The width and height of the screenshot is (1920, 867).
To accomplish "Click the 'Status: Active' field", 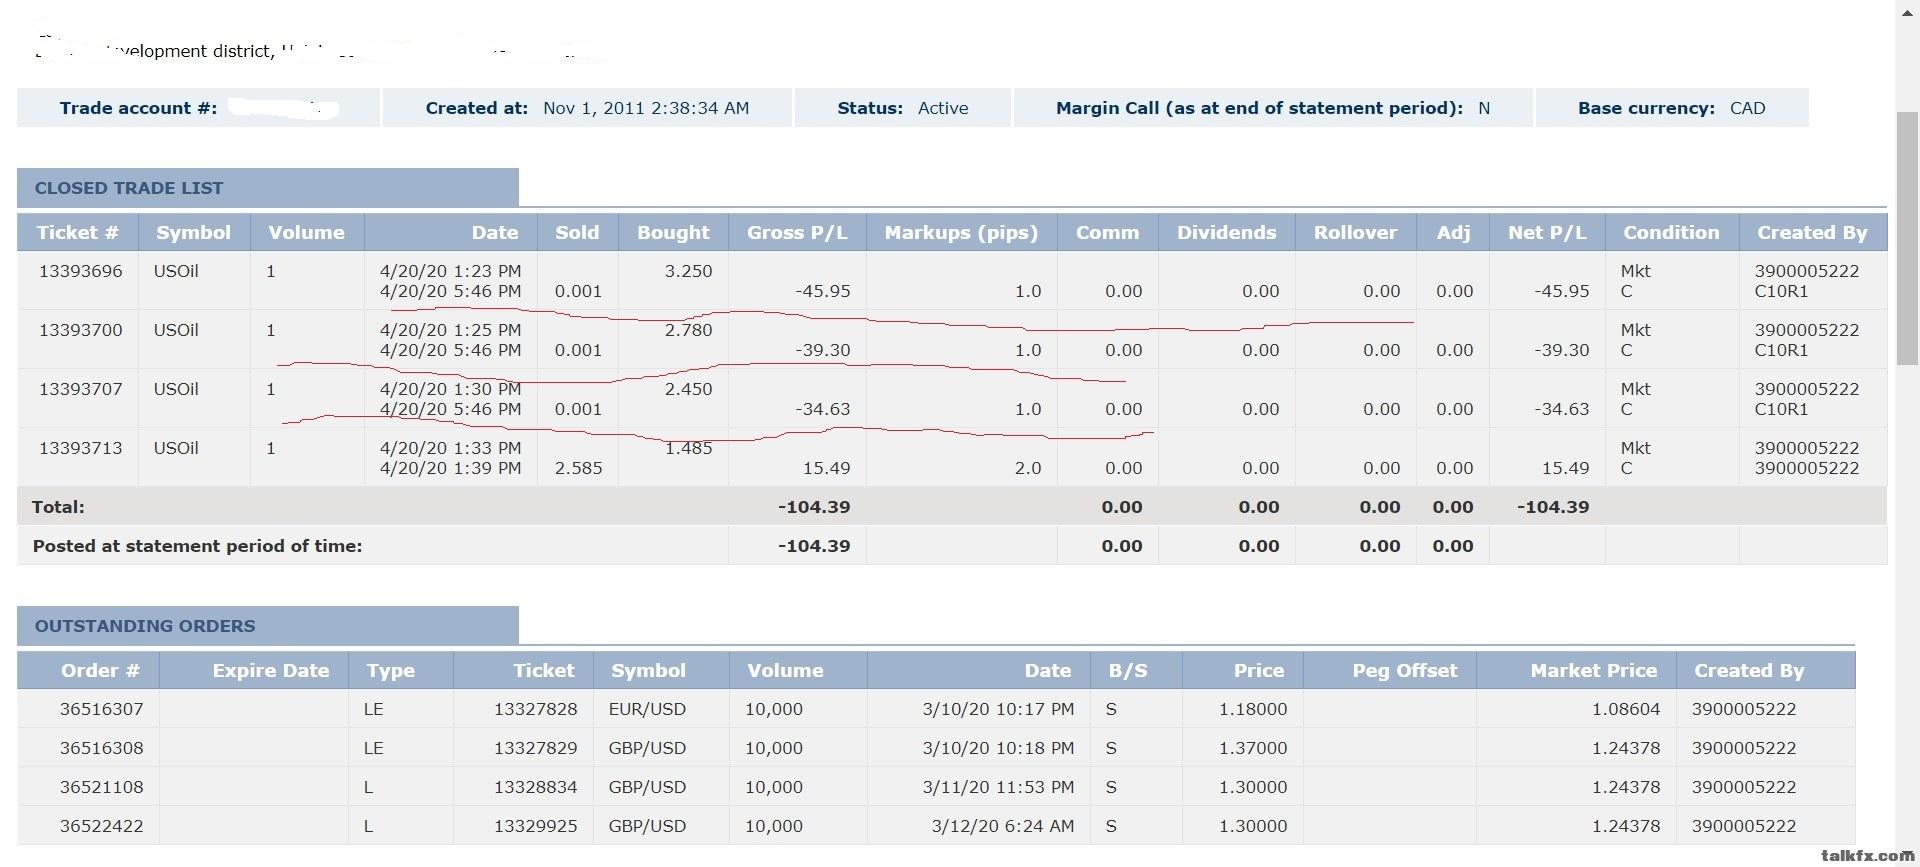I will [x=902, y=108].
